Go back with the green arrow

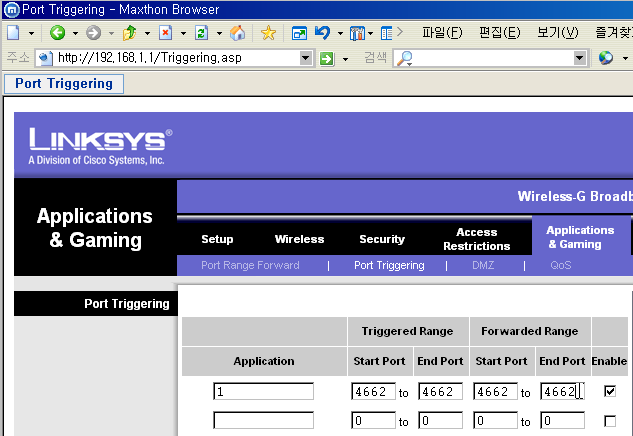[x=57, y=33]
